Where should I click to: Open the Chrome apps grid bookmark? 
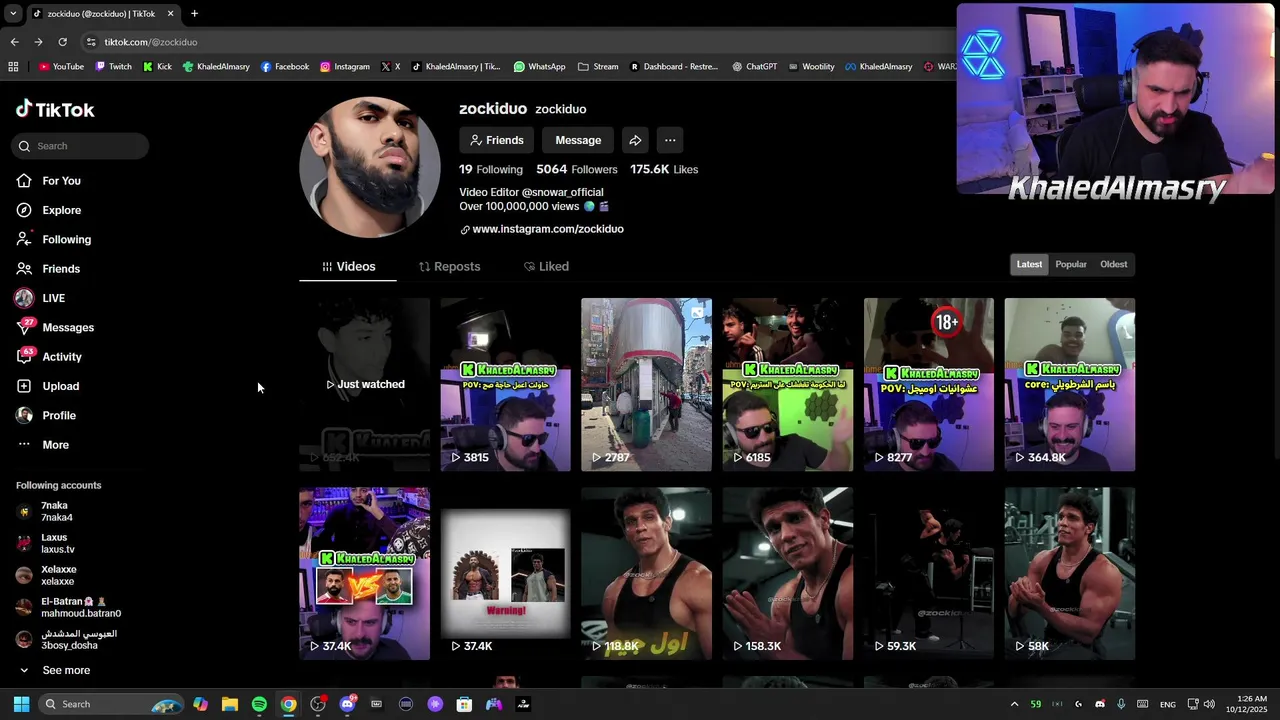point(13,67)
